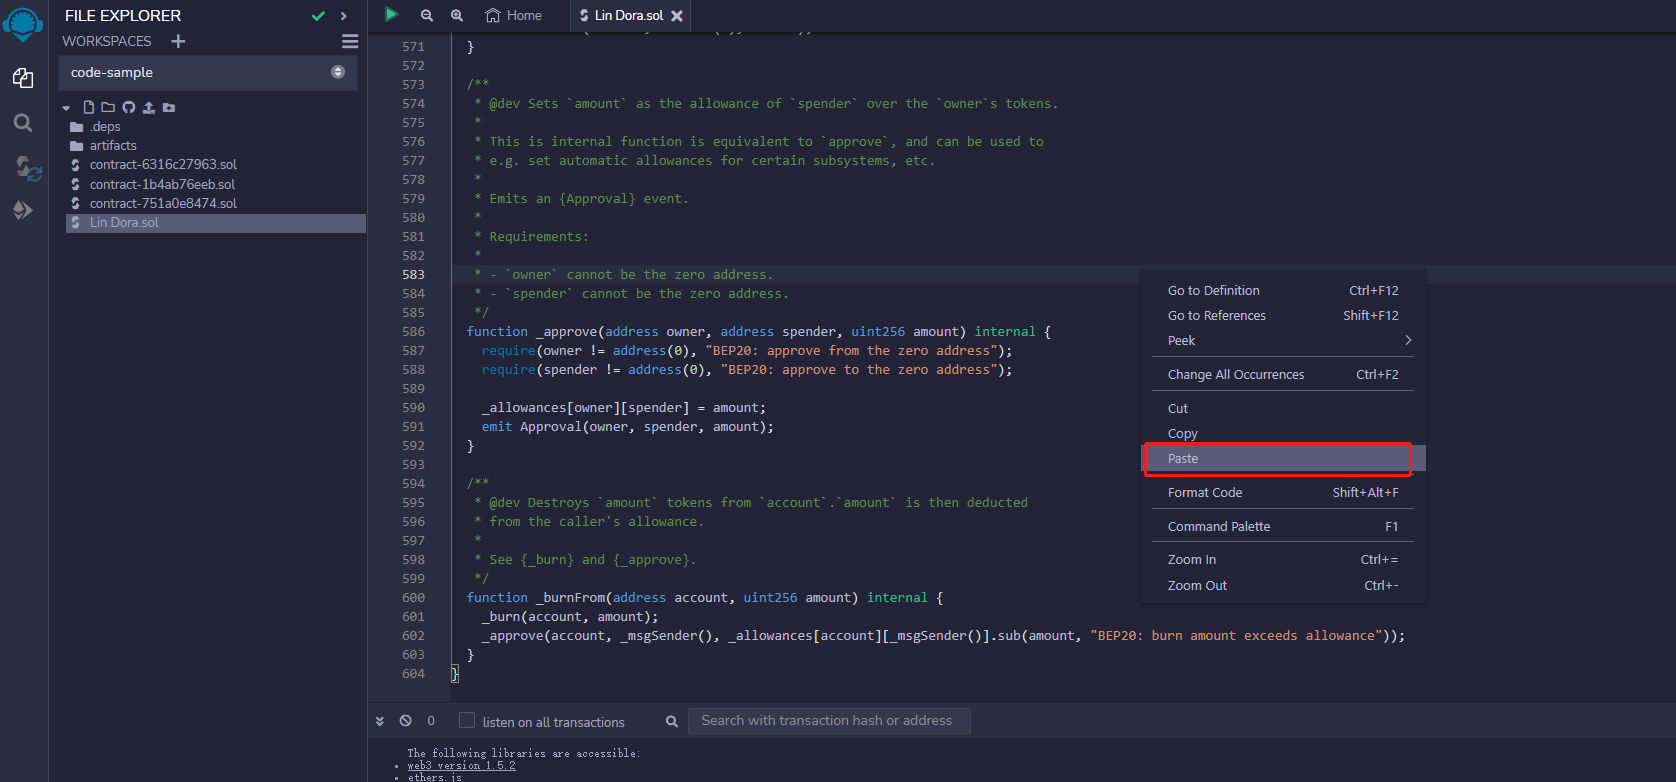Choose Cut from context menu

pos(1283,409)
